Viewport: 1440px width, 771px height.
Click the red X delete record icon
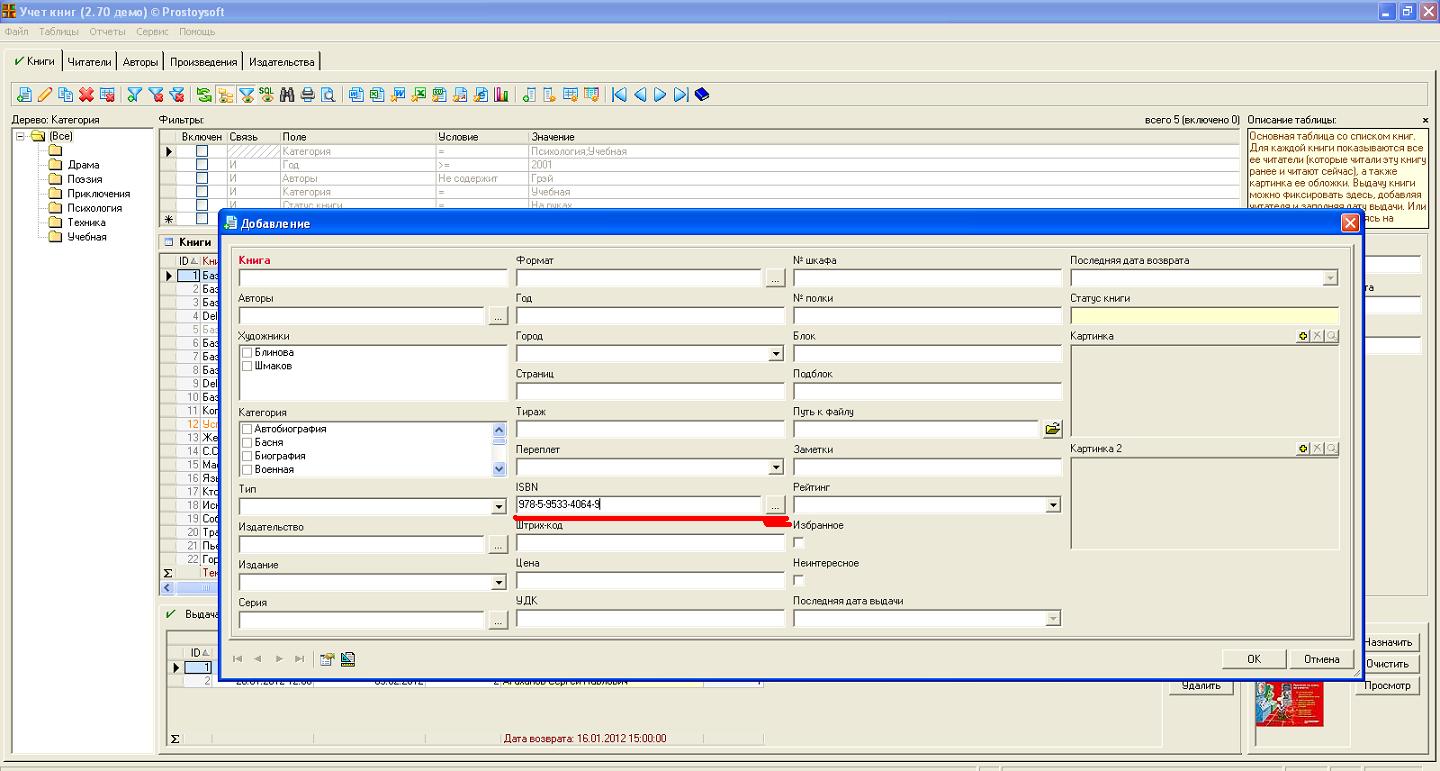point(86,95)
